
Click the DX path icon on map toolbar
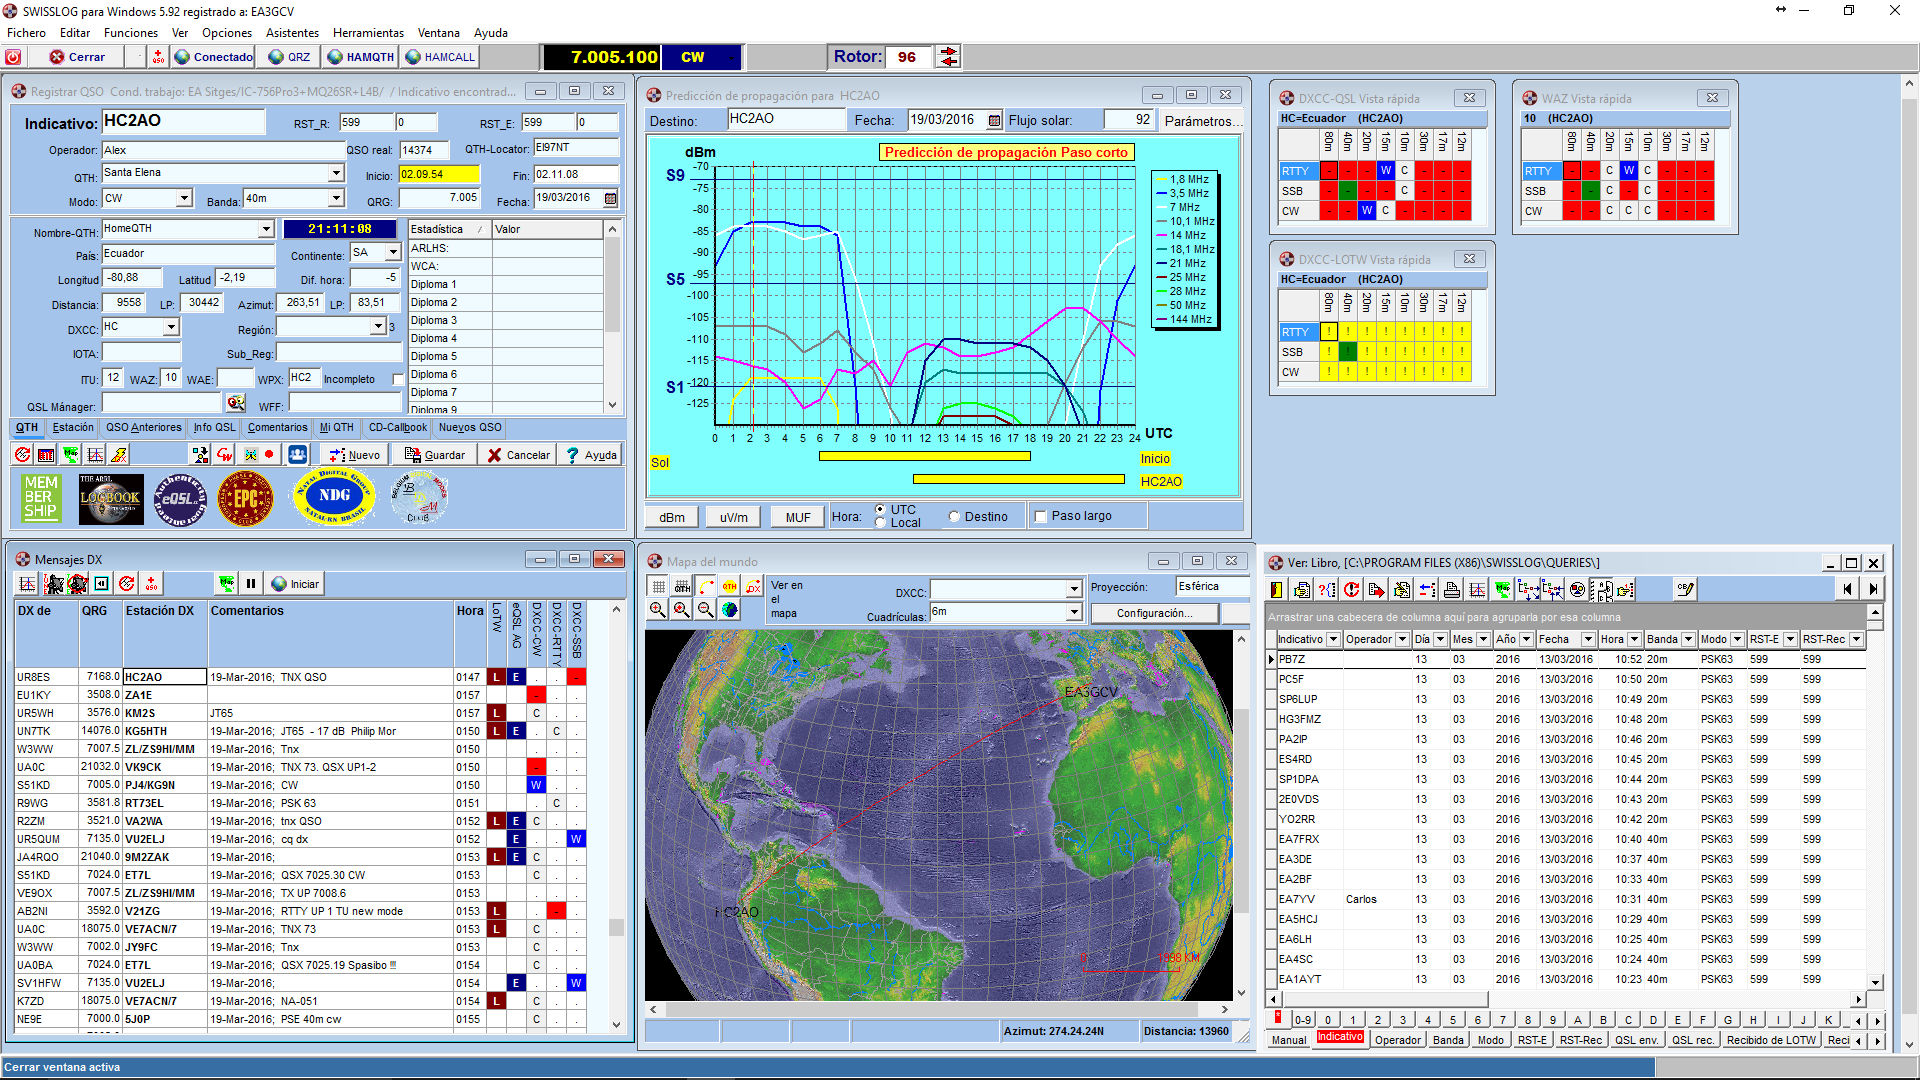754,587
